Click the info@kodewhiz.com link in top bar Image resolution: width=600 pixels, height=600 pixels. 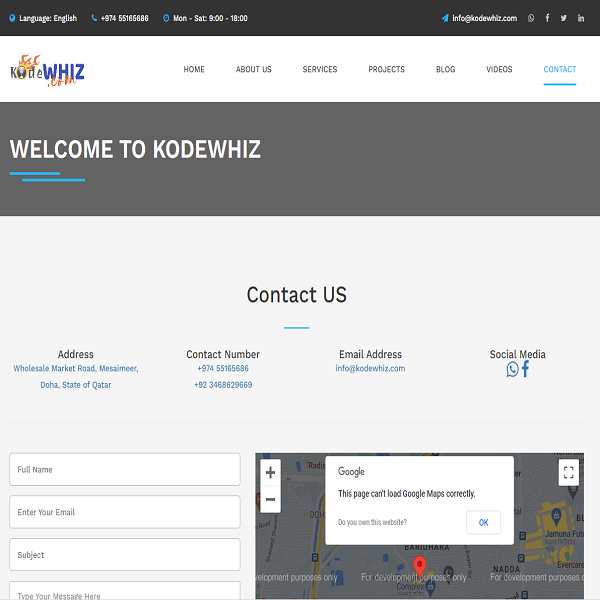pyautogui.click(x=484, y=18)
